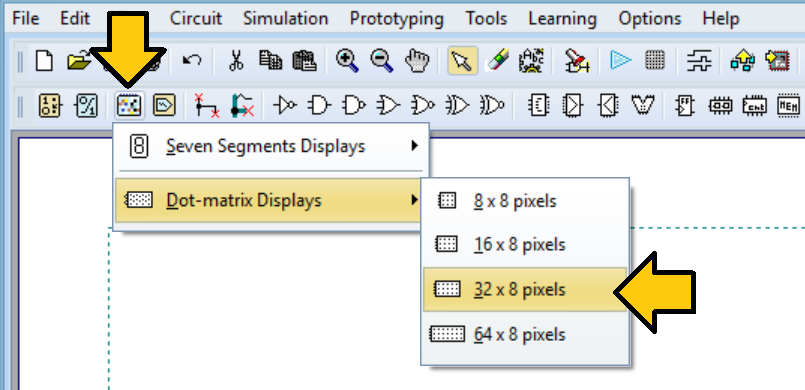The image size is (805, 390).
Task: Open the Simulation menu
Action: click(x=285, y=18)
